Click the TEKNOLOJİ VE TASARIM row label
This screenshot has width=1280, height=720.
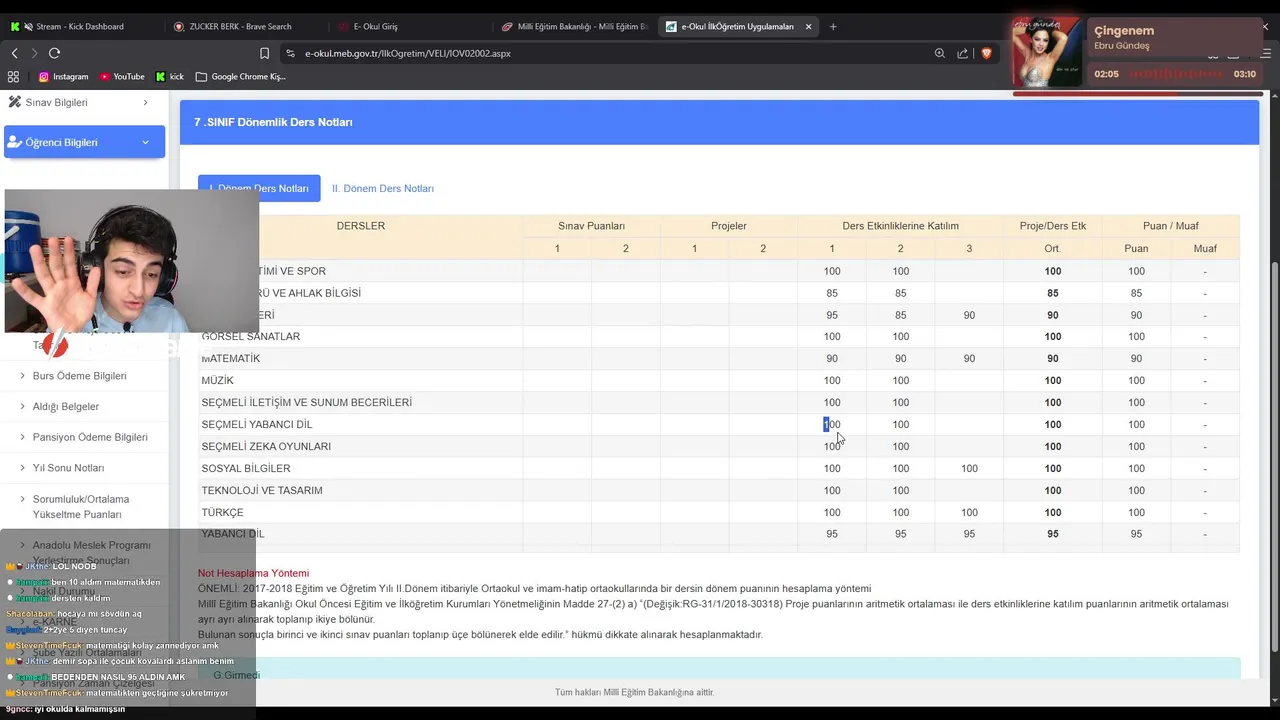click(x=262, y=491)
